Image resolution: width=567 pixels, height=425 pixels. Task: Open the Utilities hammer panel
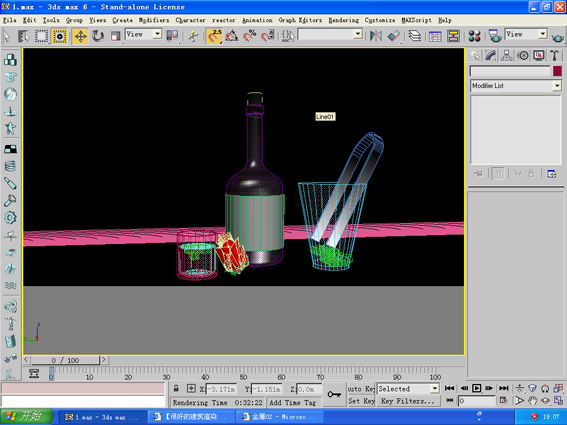coord(554,55)
